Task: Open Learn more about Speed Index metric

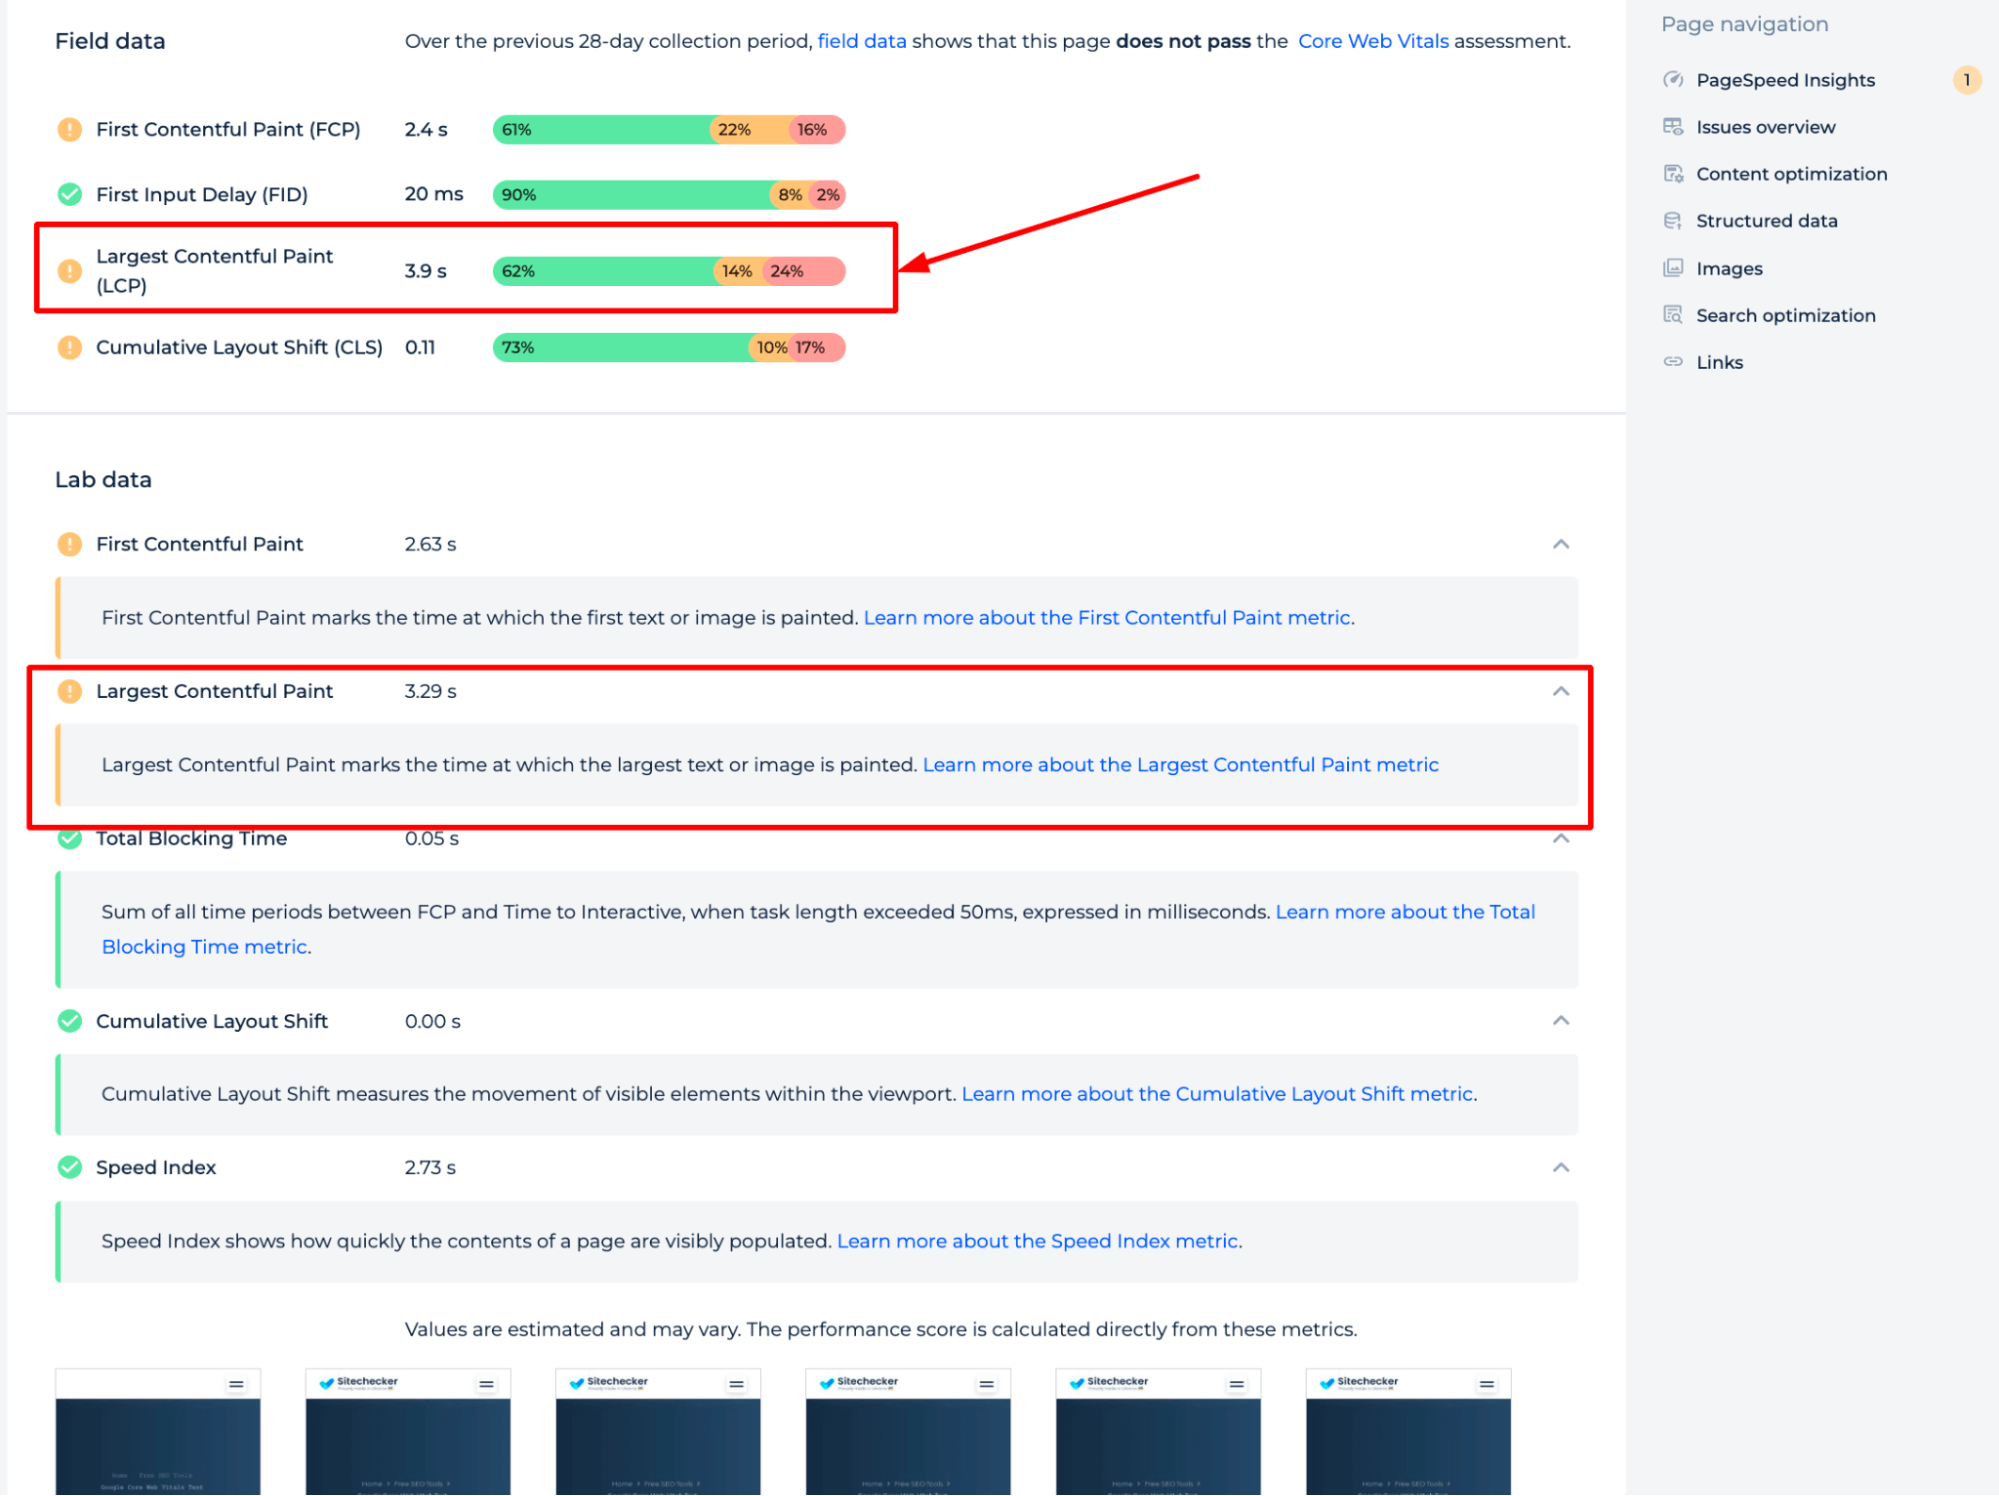Action: tap(1039, 1241)
